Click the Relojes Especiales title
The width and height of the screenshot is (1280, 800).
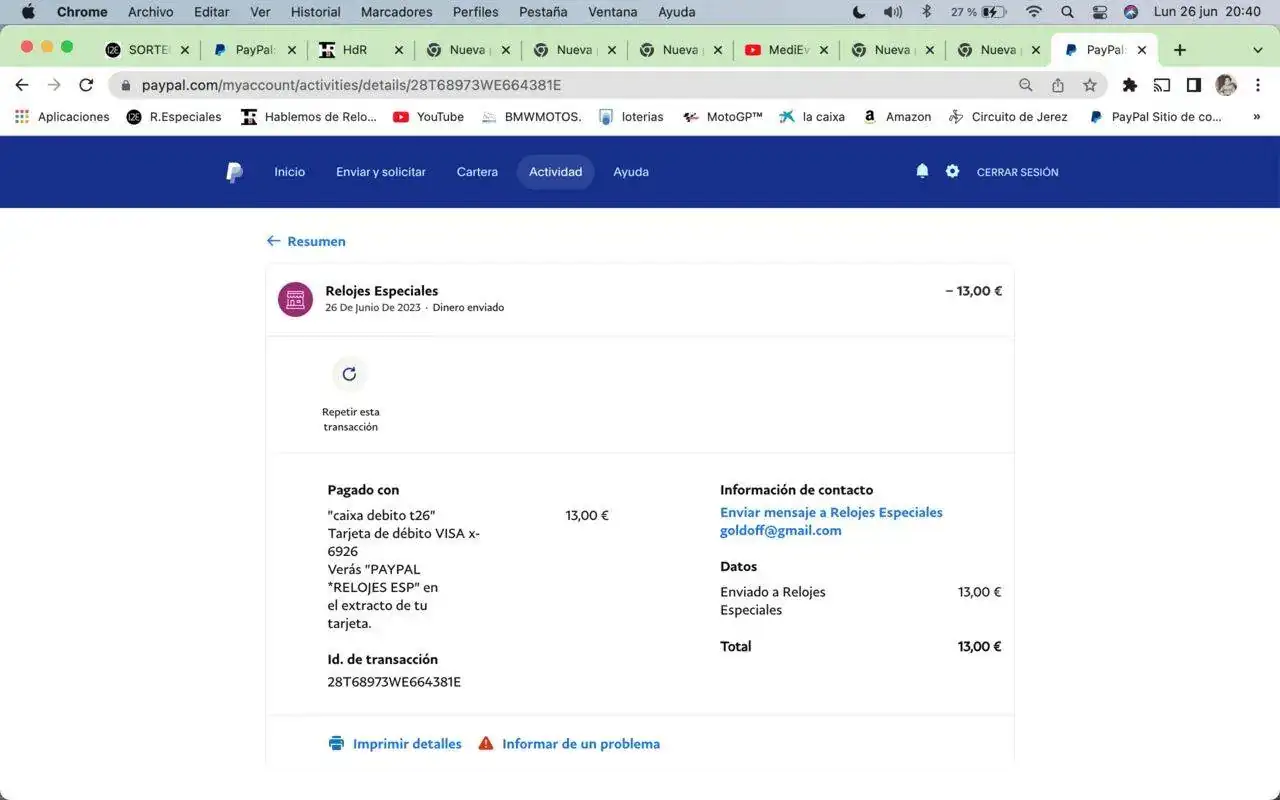(382, 291)
